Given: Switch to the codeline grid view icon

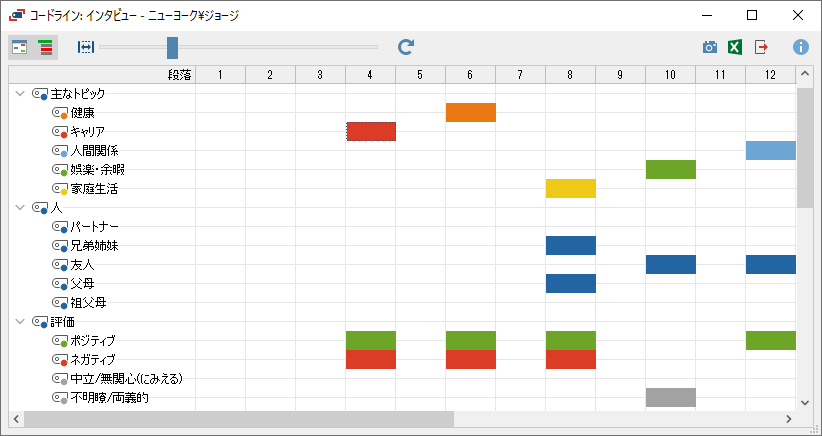Looking at the screenshot, I should pos(20,47).
